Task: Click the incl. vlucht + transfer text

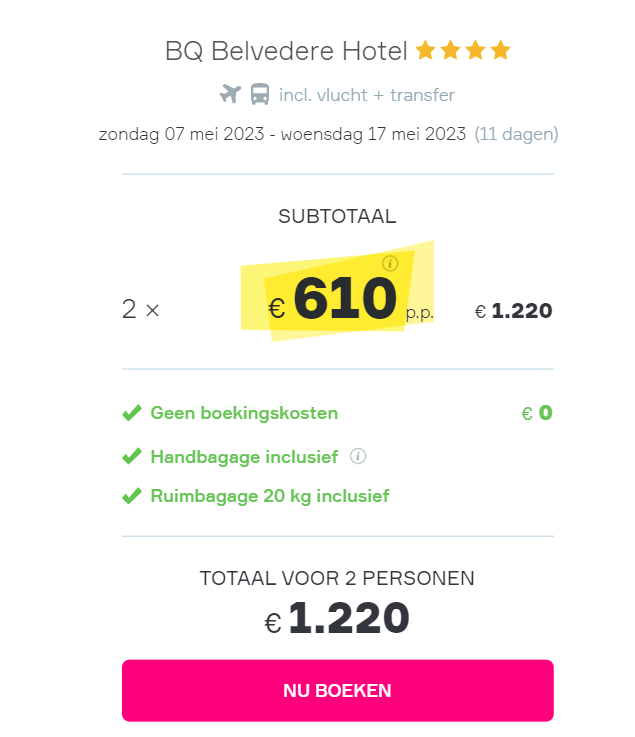Action: coord(367,95)
